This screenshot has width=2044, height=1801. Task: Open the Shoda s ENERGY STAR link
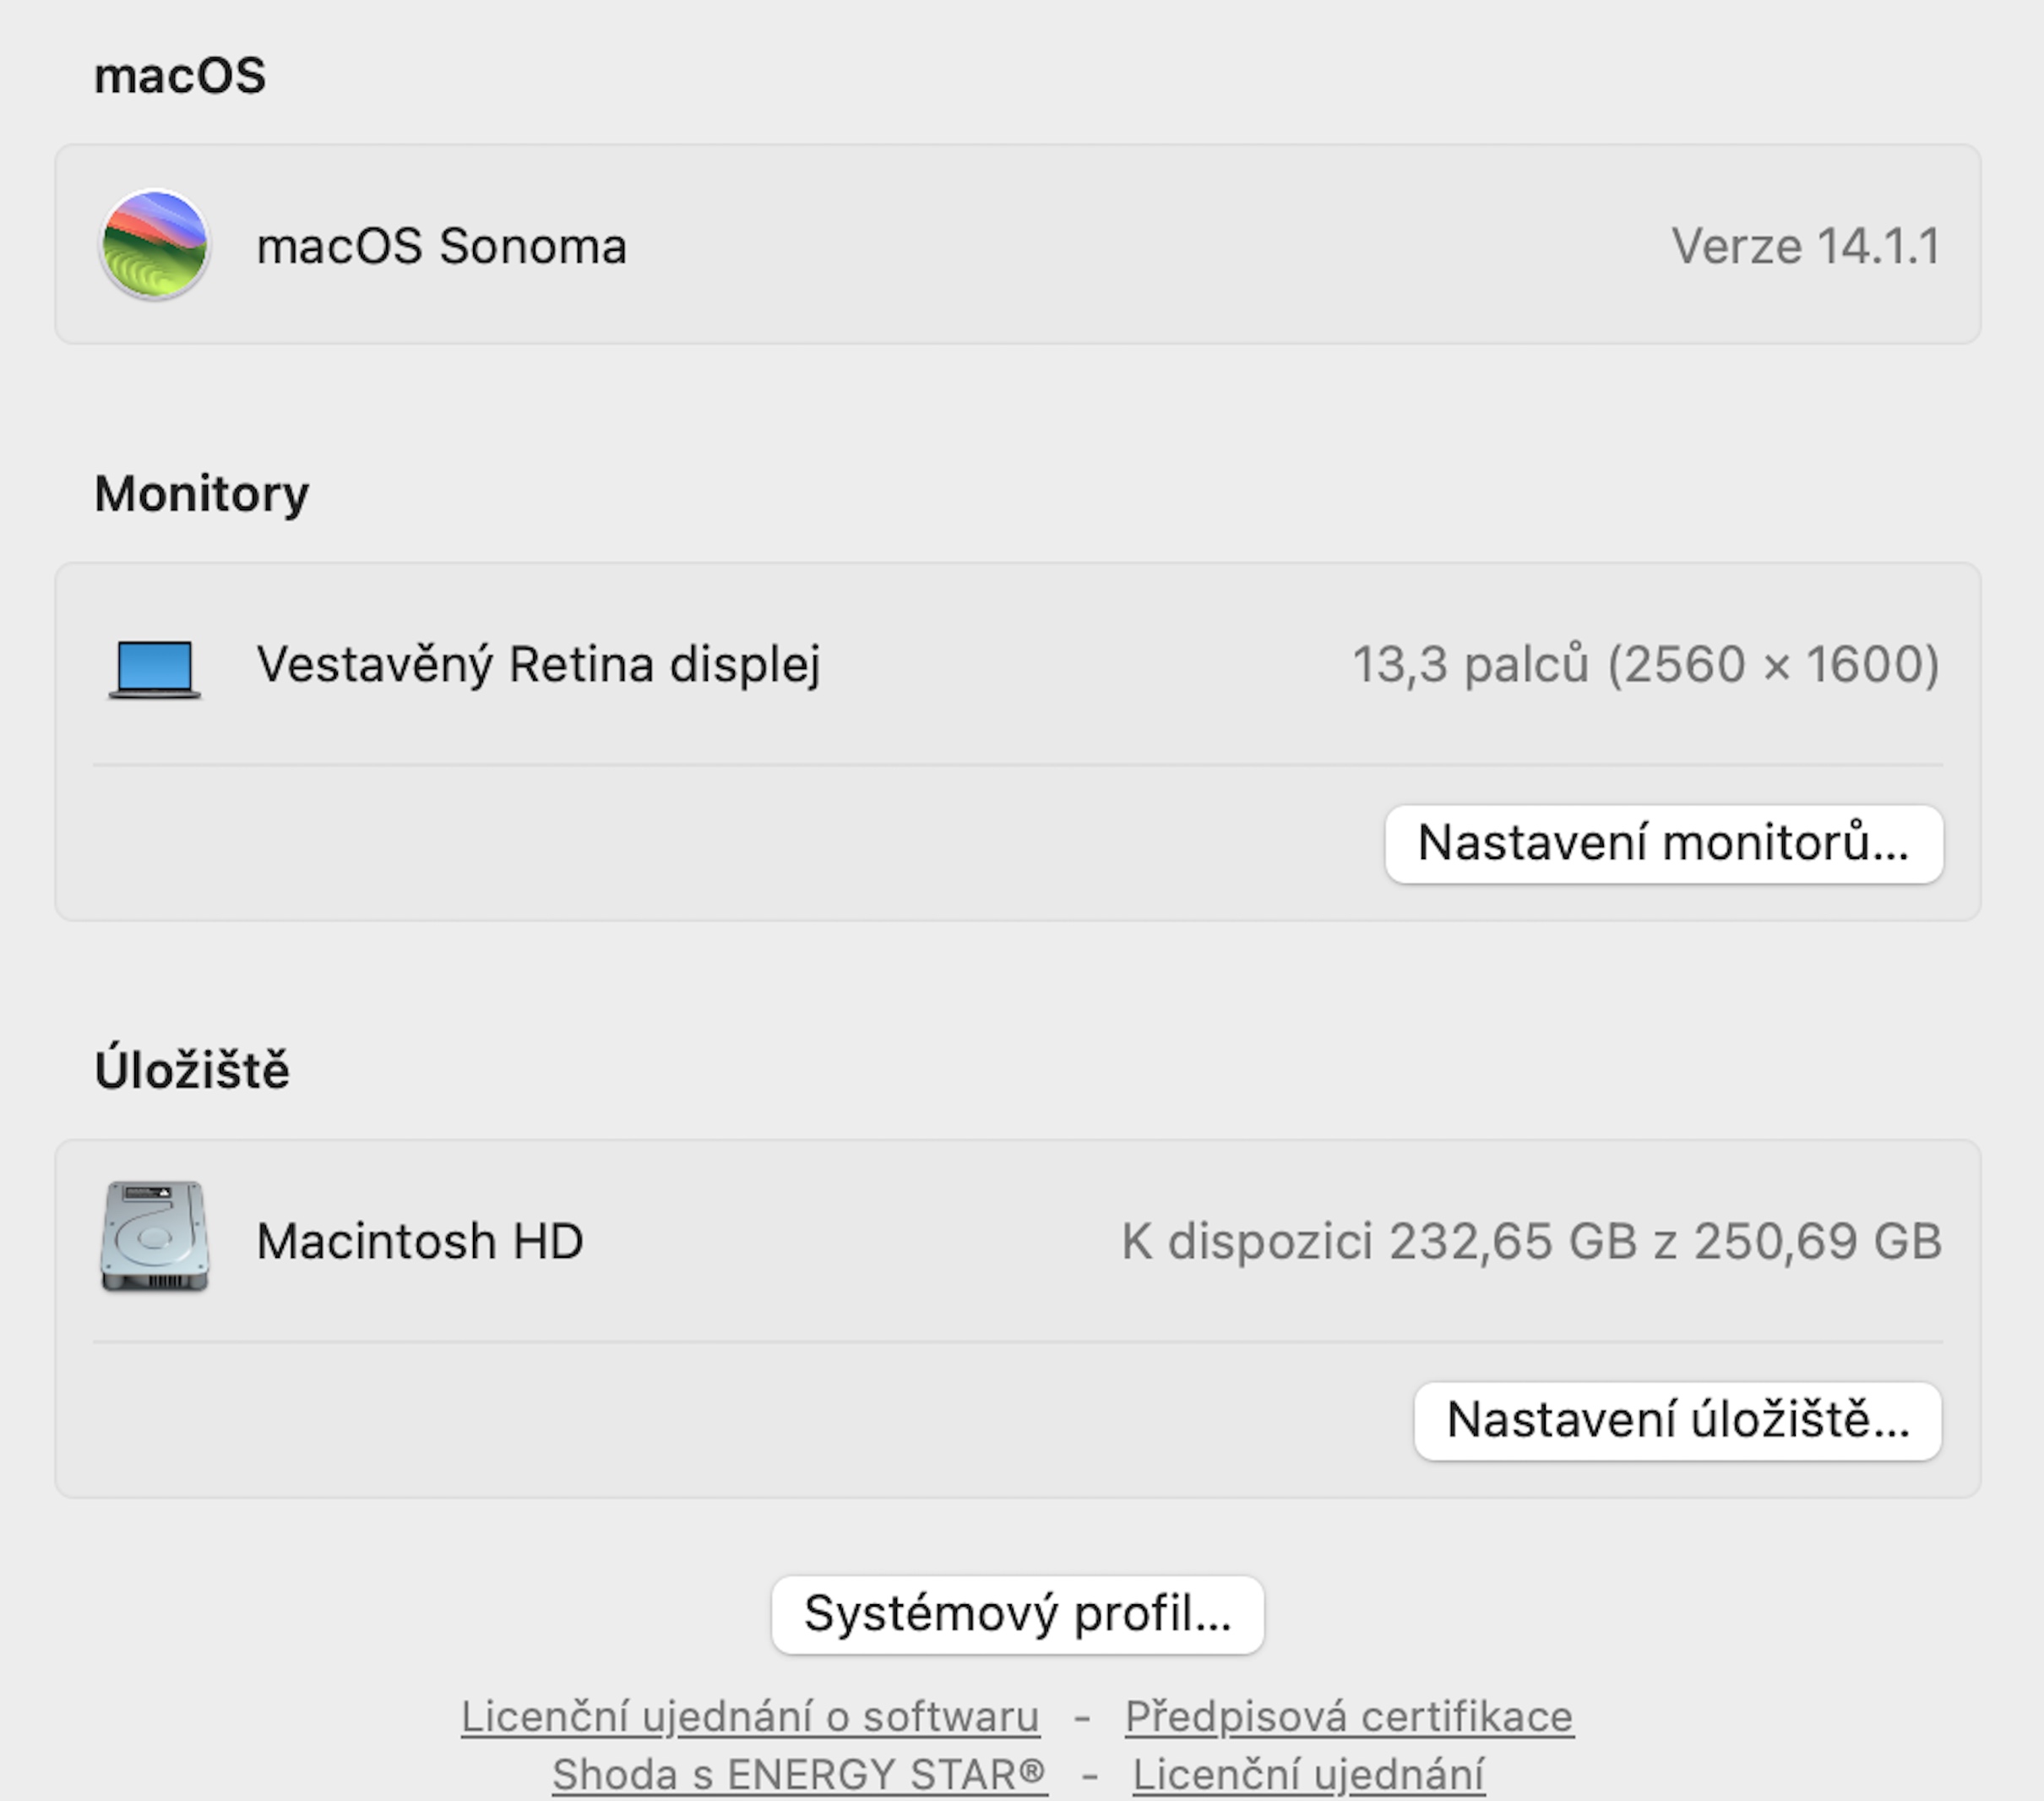(x=799, y=1774)
